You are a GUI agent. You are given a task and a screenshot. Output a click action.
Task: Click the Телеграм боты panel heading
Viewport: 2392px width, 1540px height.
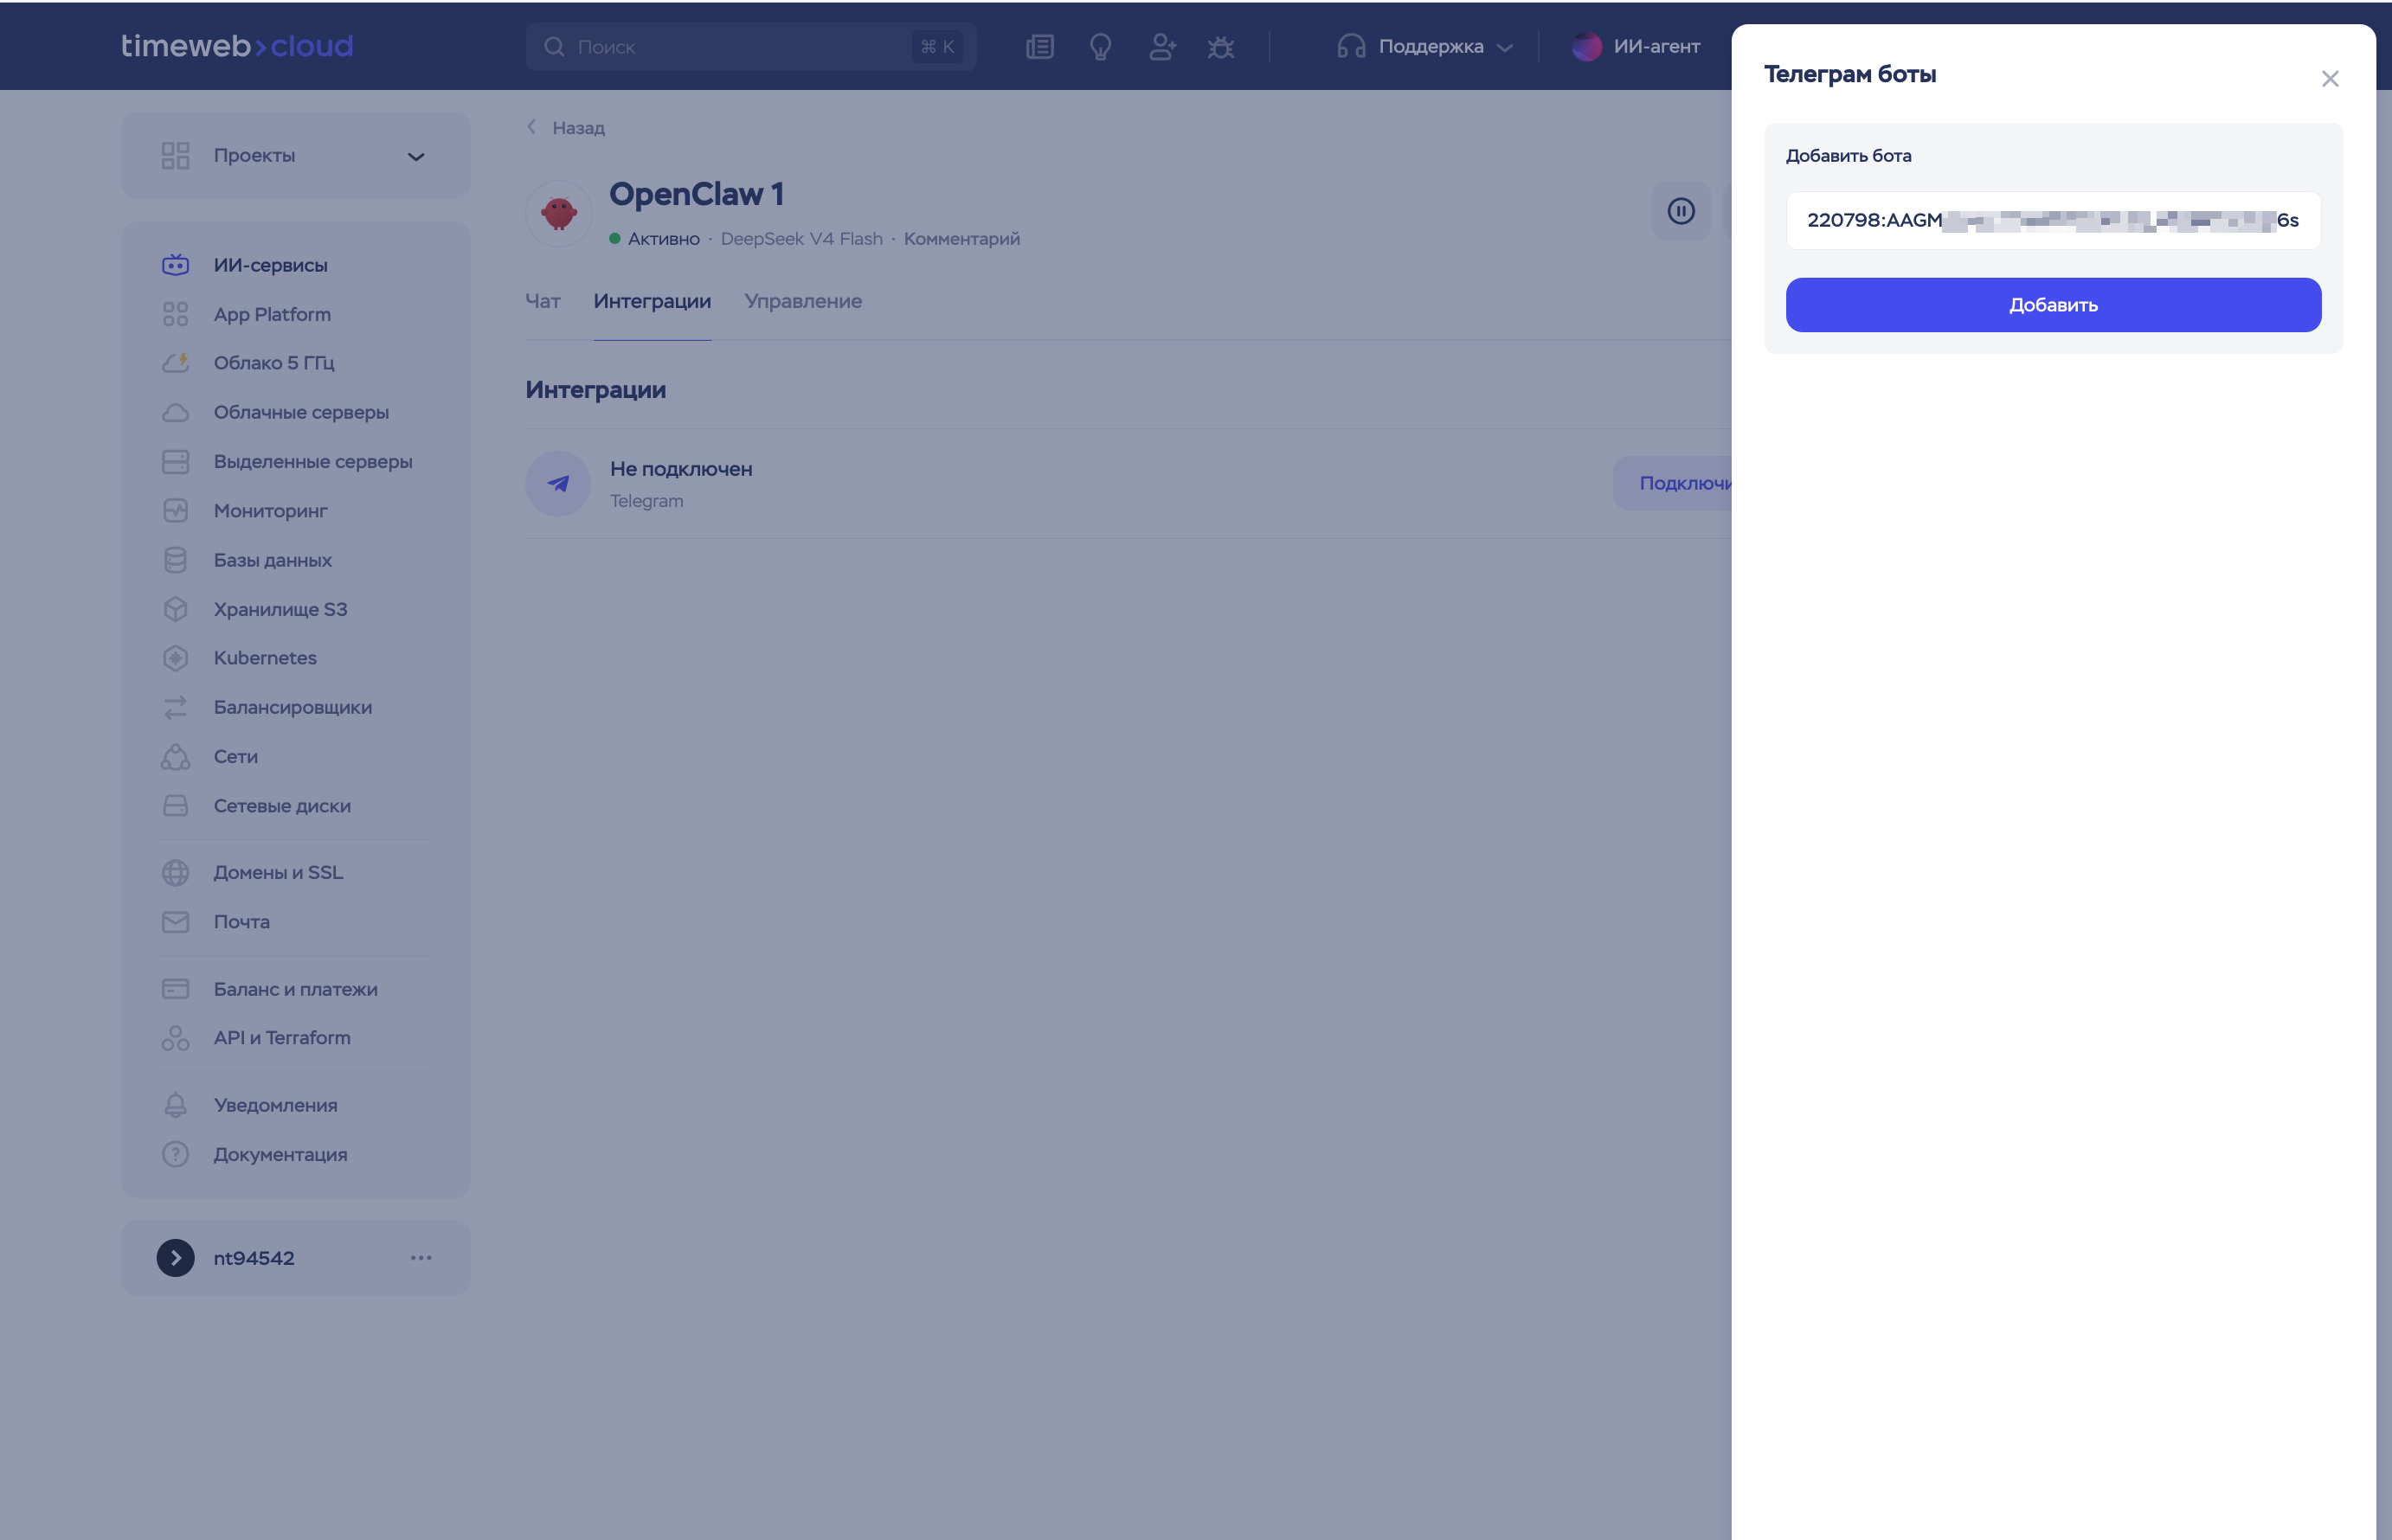pos(1850,74)
